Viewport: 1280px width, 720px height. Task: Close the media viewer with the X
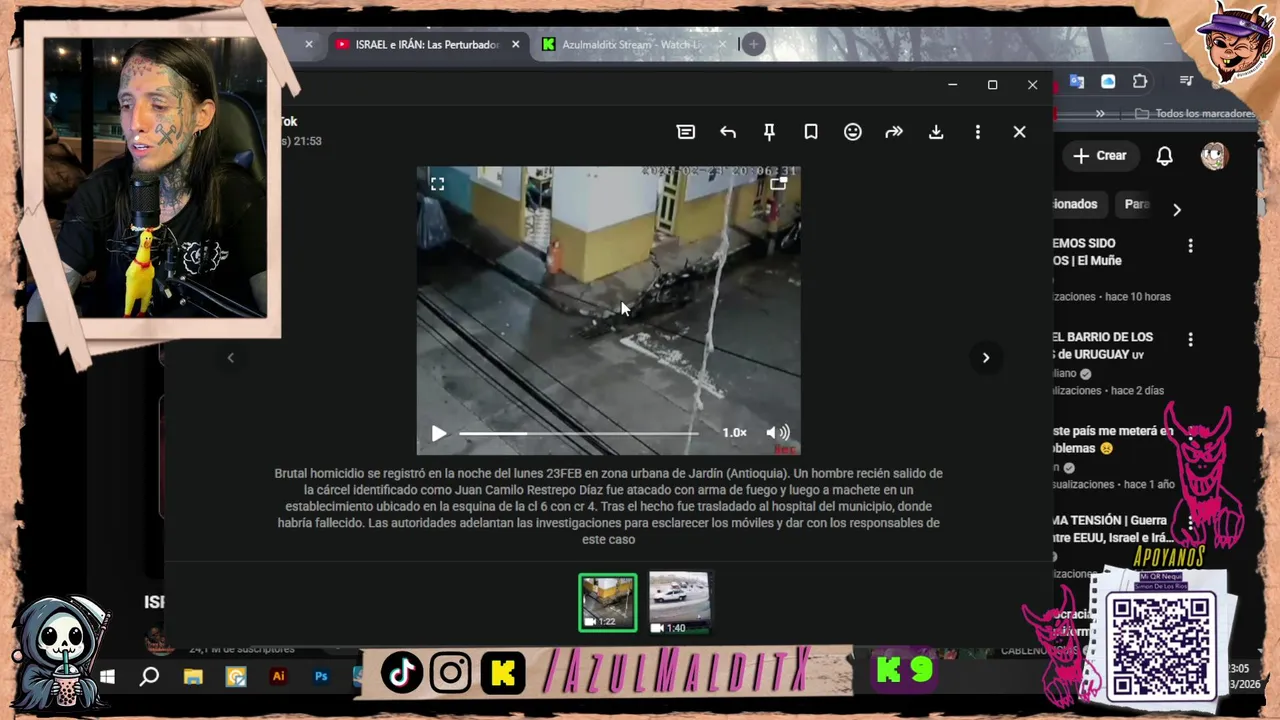pos(1019,132)
